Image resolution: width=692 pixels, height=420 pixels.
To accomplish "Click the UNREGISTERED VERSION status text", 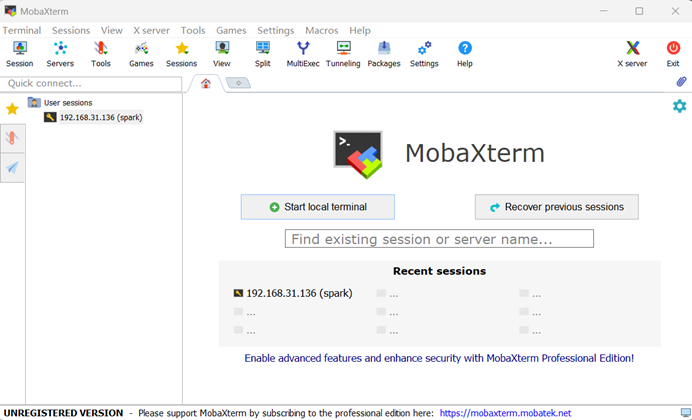I will pyautogui.click(x=64, y=413).
